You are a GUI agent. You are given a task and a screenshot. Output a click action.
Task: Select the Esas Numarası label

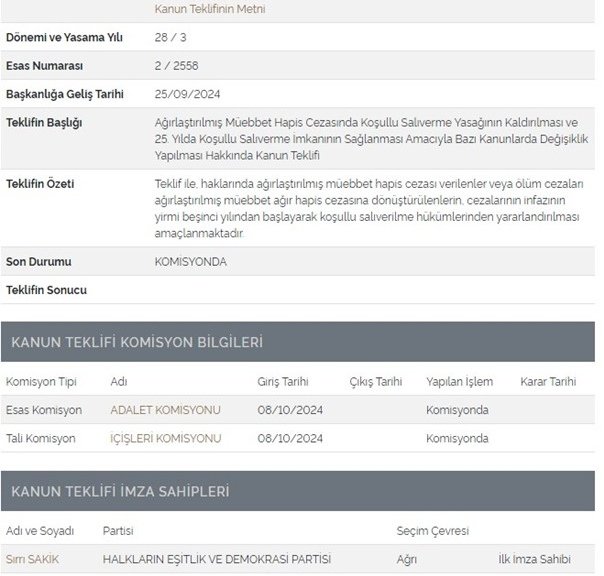point(44,66)
